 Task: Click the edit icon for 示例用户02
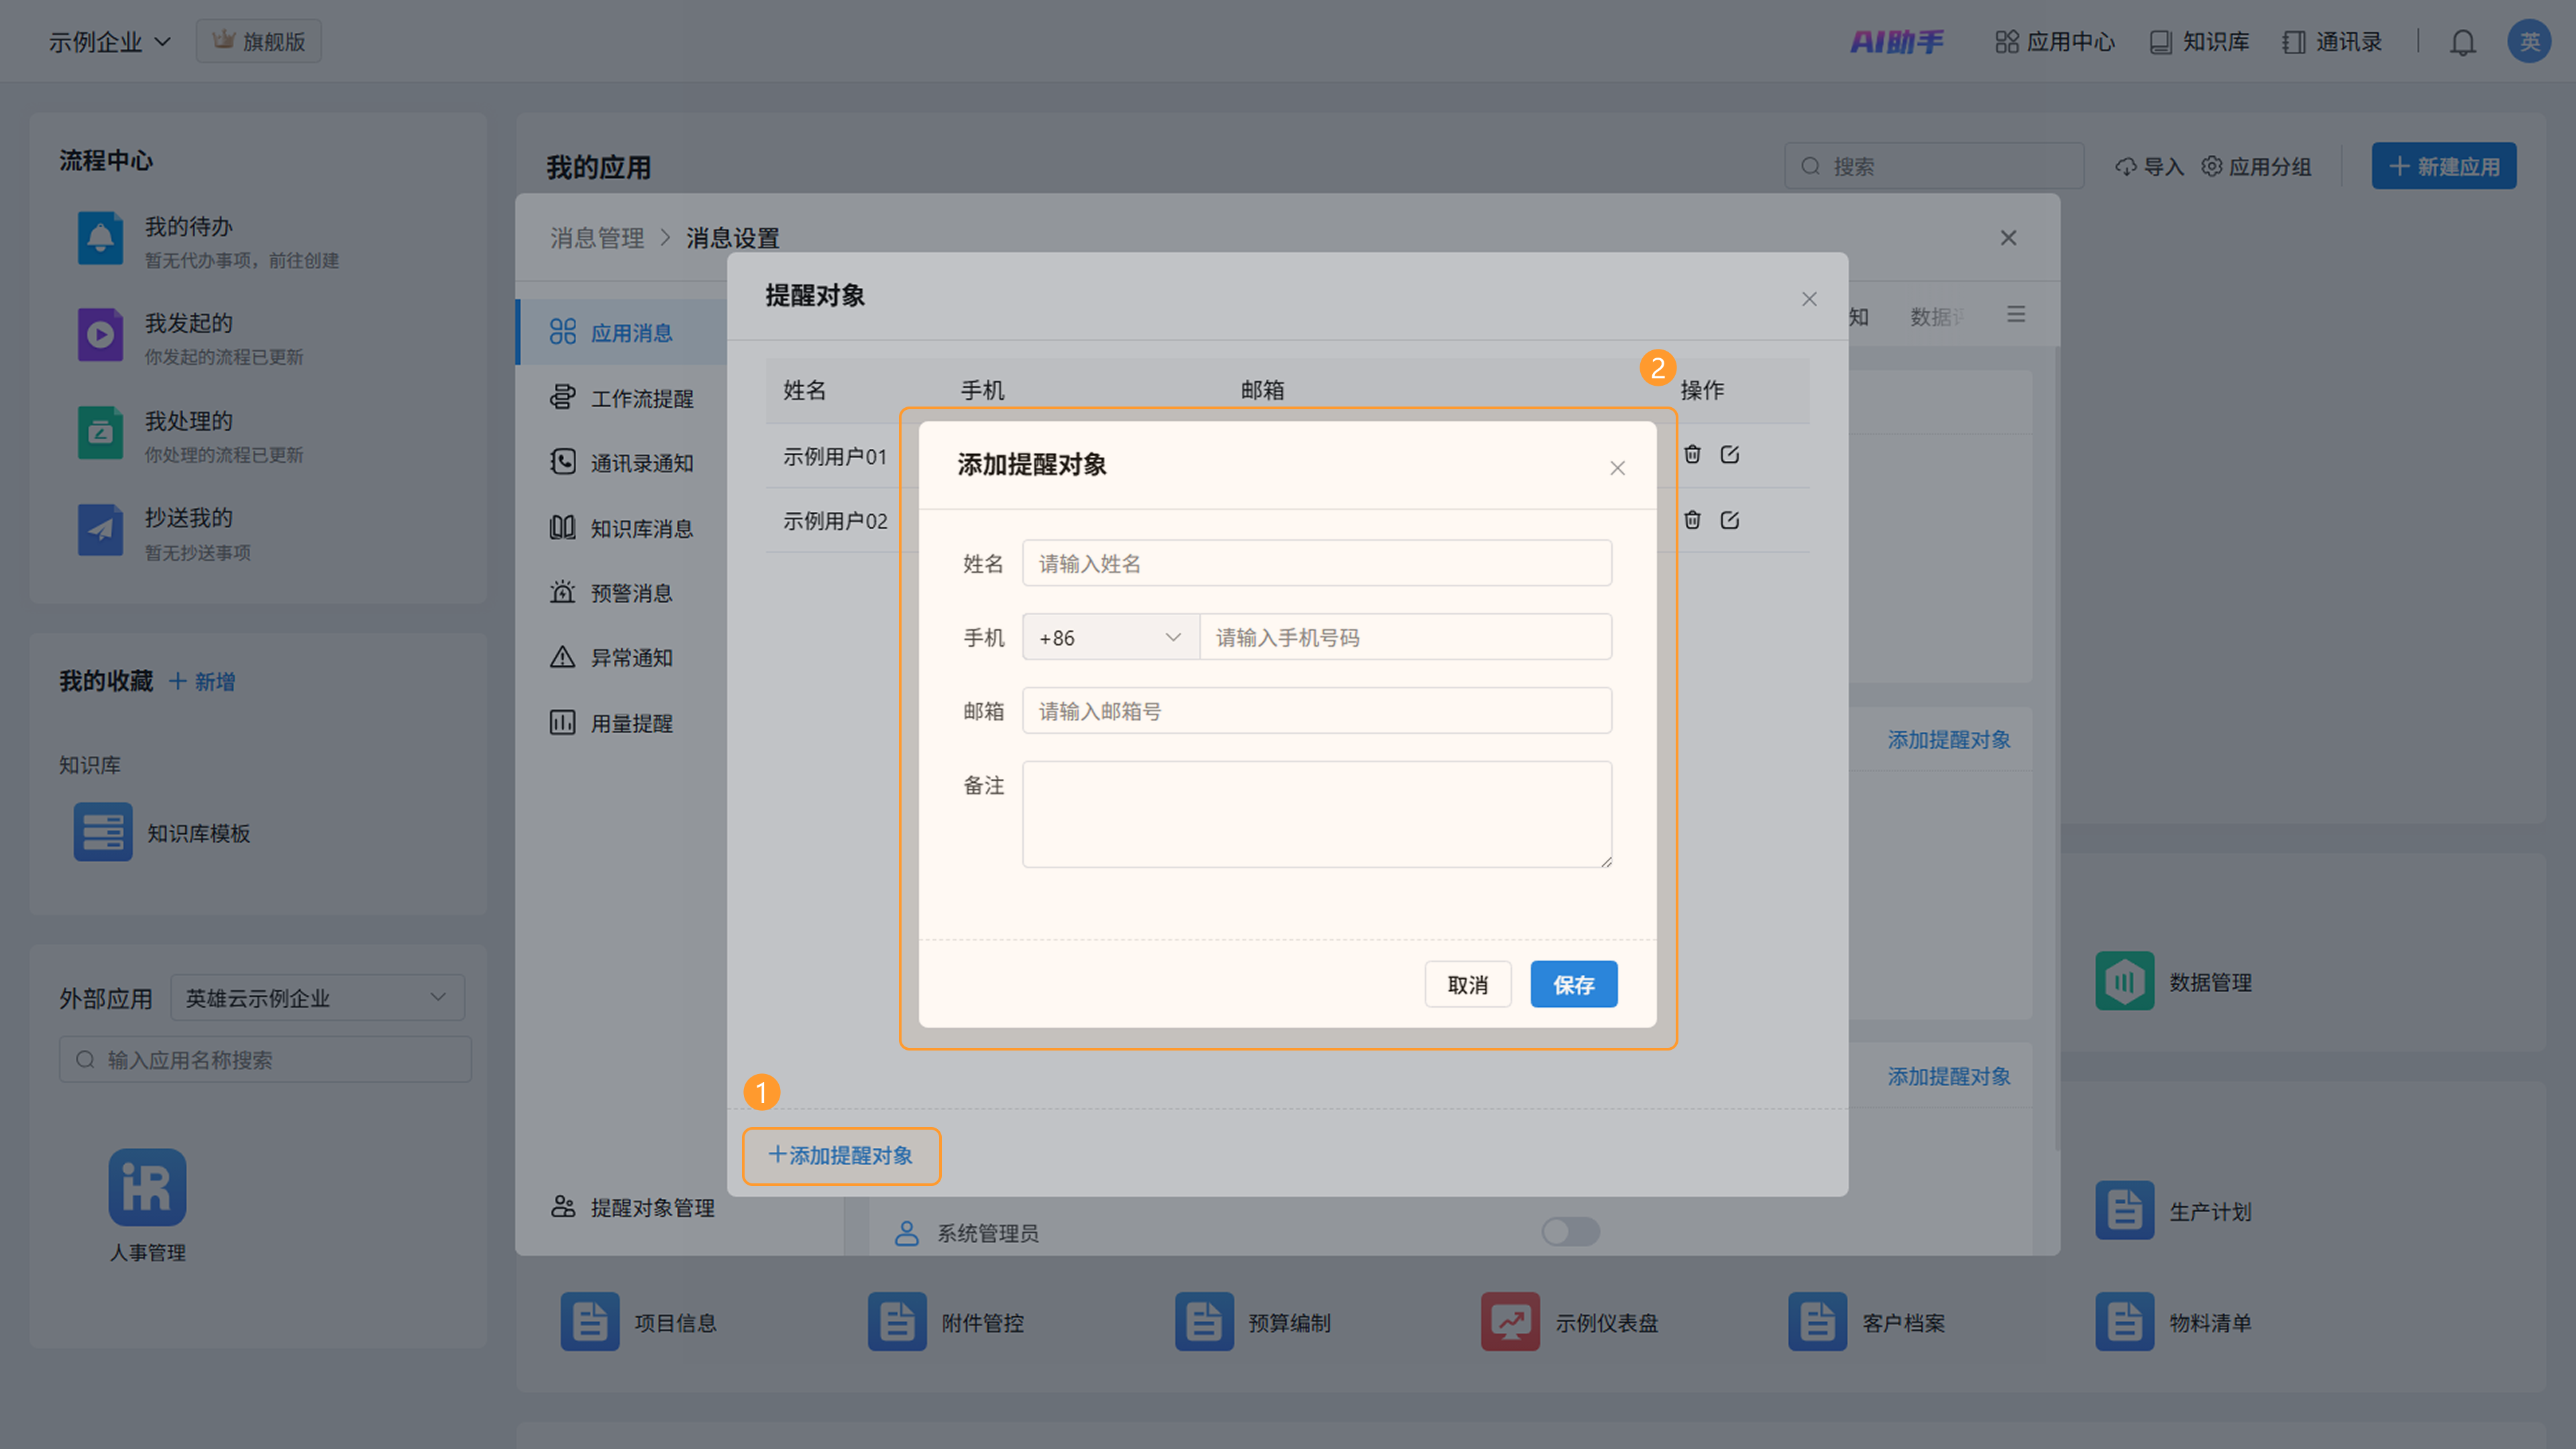point(1729,520)
